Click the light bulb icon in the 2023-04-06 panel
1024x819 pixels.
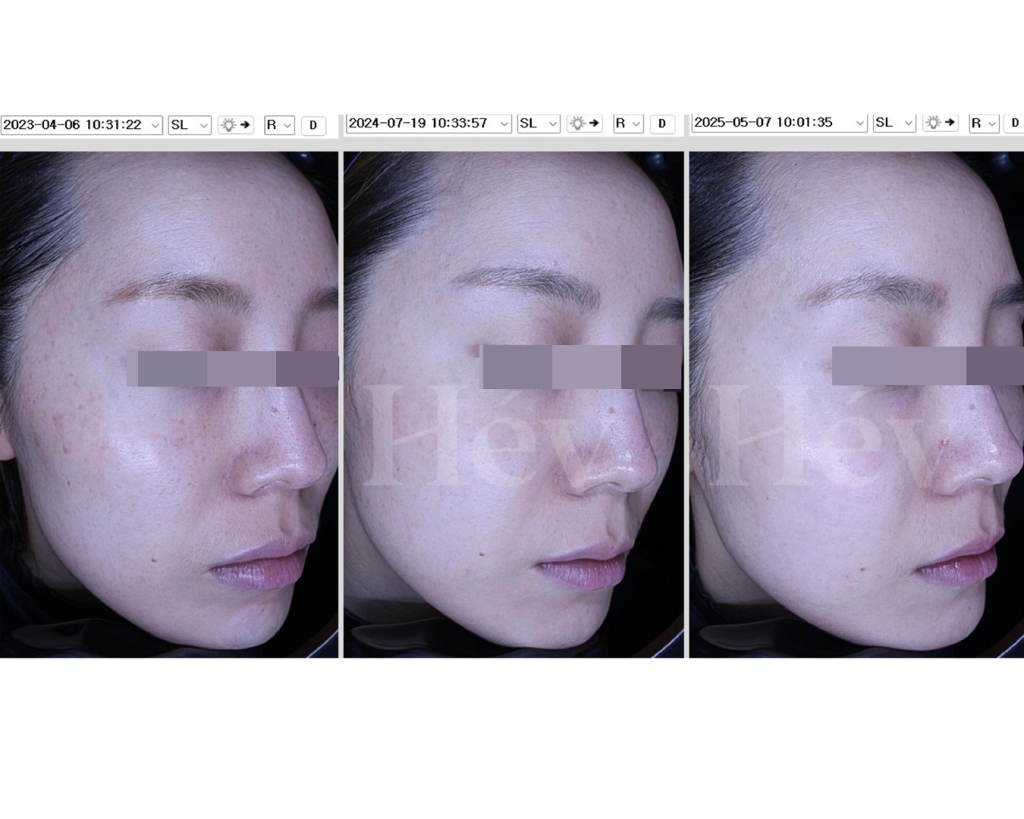(x=235, y=125)
